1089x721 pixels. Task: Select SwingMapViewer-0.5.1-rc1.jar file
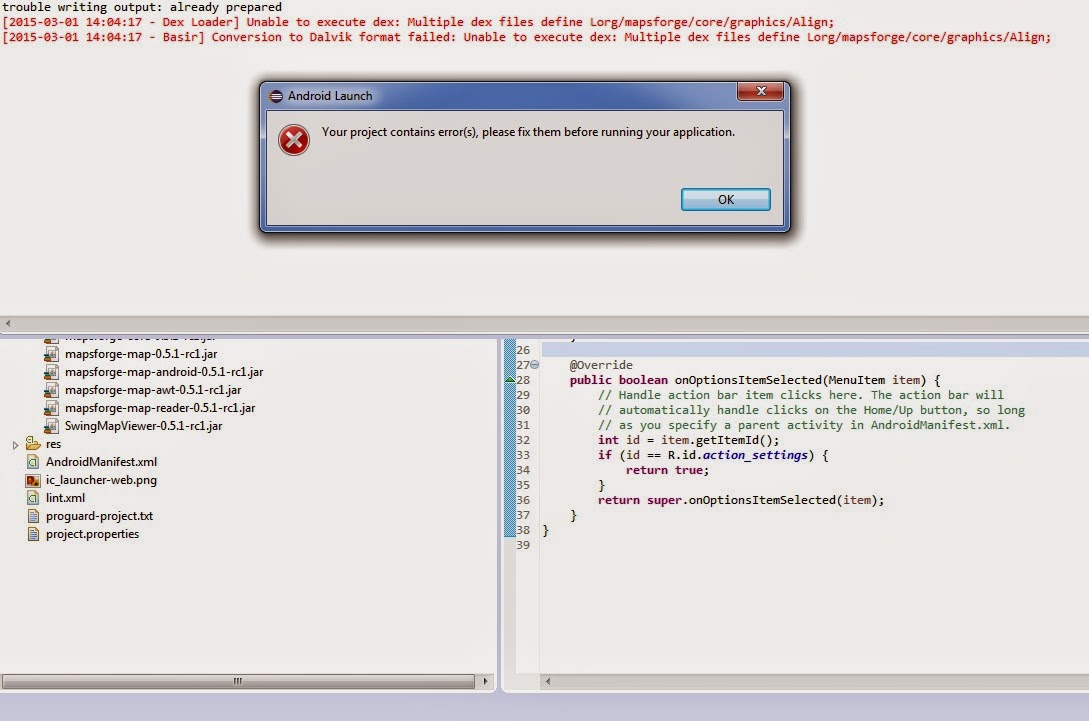143,426
